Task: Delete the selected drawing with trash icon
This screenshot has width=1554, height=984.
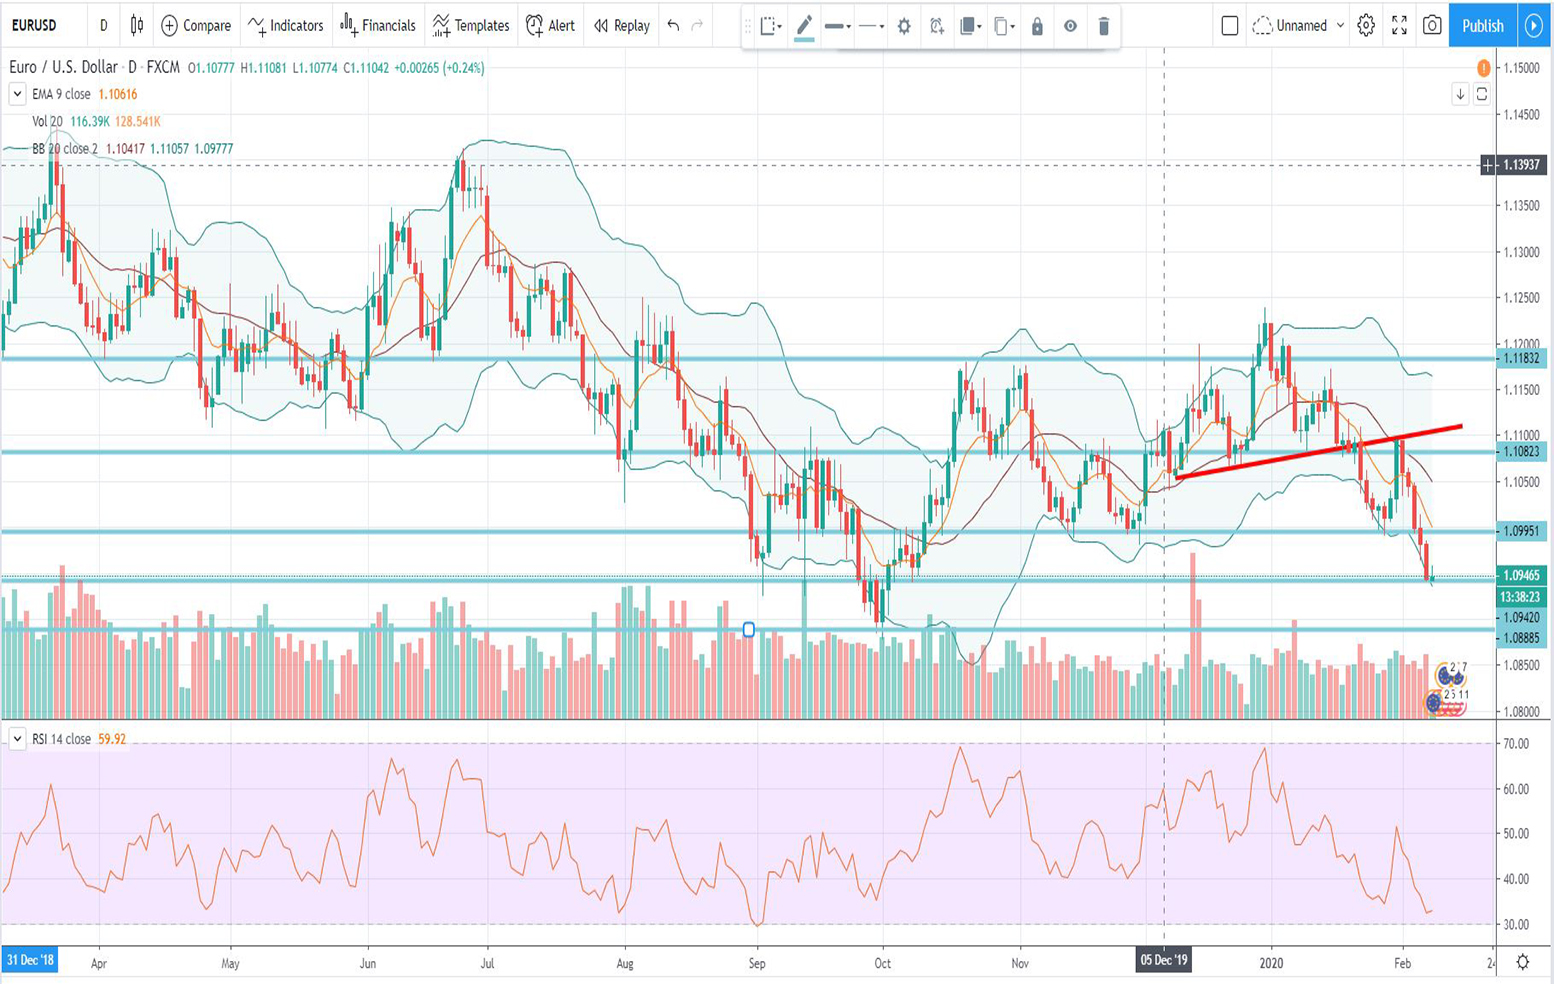Action: 1103,27
